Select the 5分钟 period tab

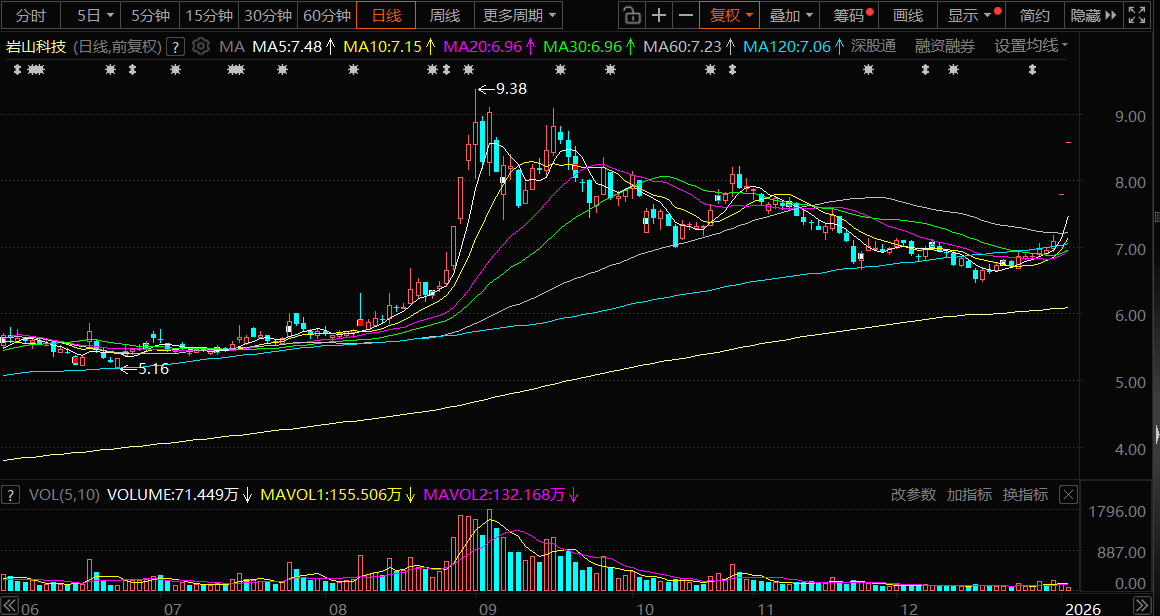click(x=150, y=15)
